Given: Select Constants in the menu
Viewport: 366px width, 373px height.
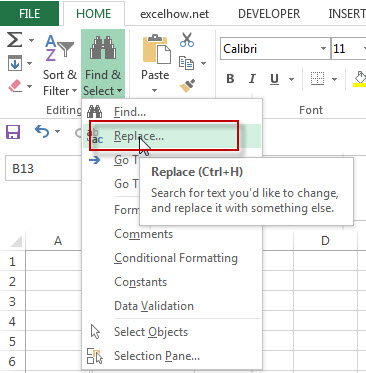Looking at the screenshot, I should click(172, 282).
